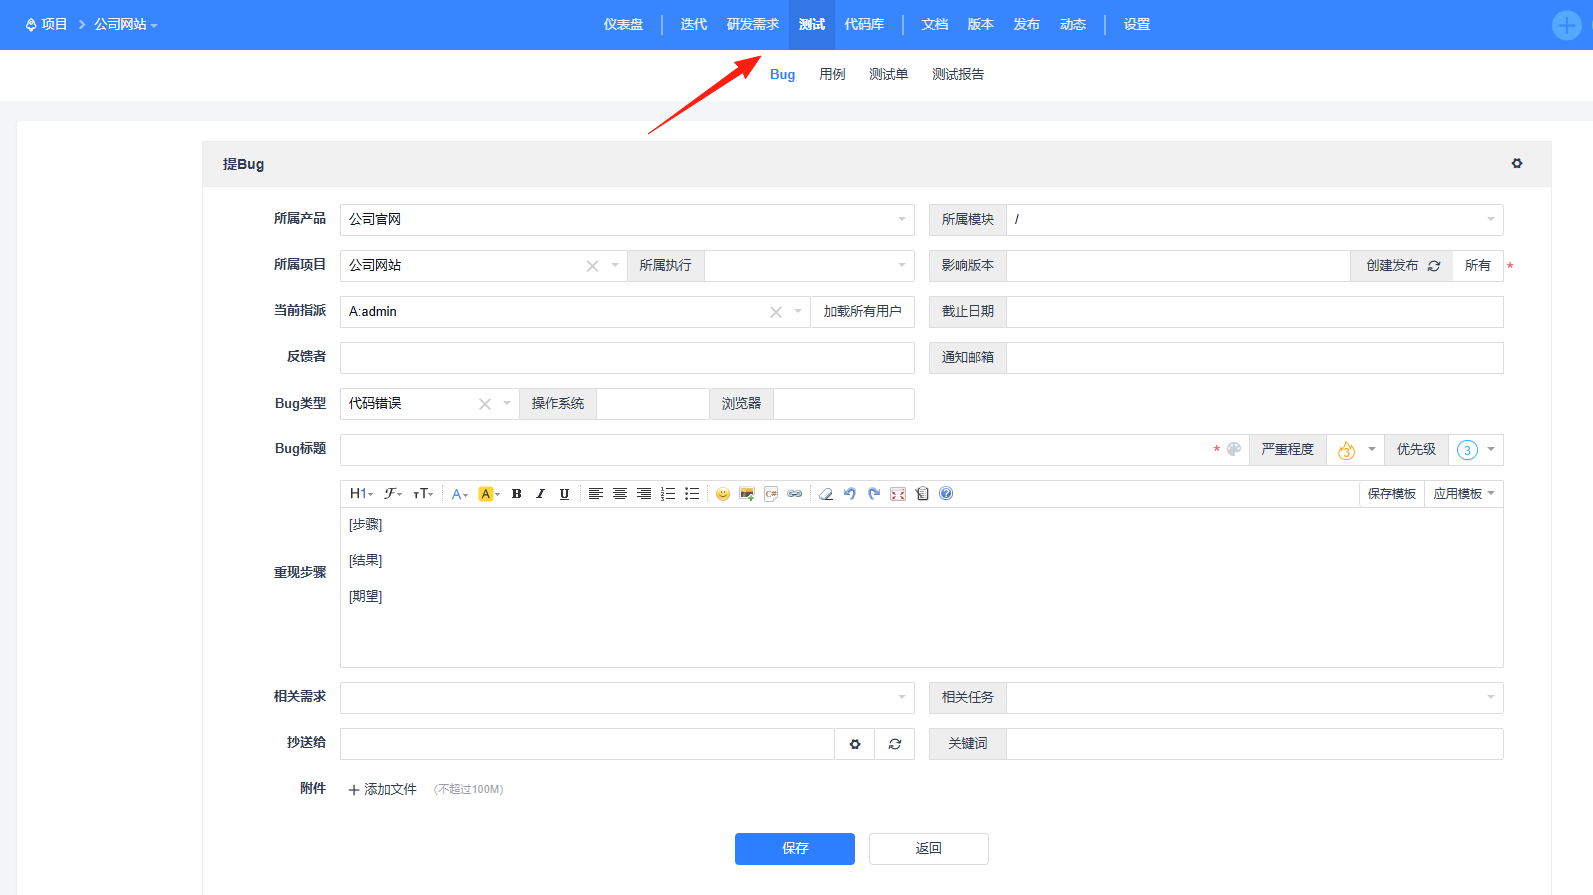
Task: Open the heading H1 format menu
Action: pos(361,494)
